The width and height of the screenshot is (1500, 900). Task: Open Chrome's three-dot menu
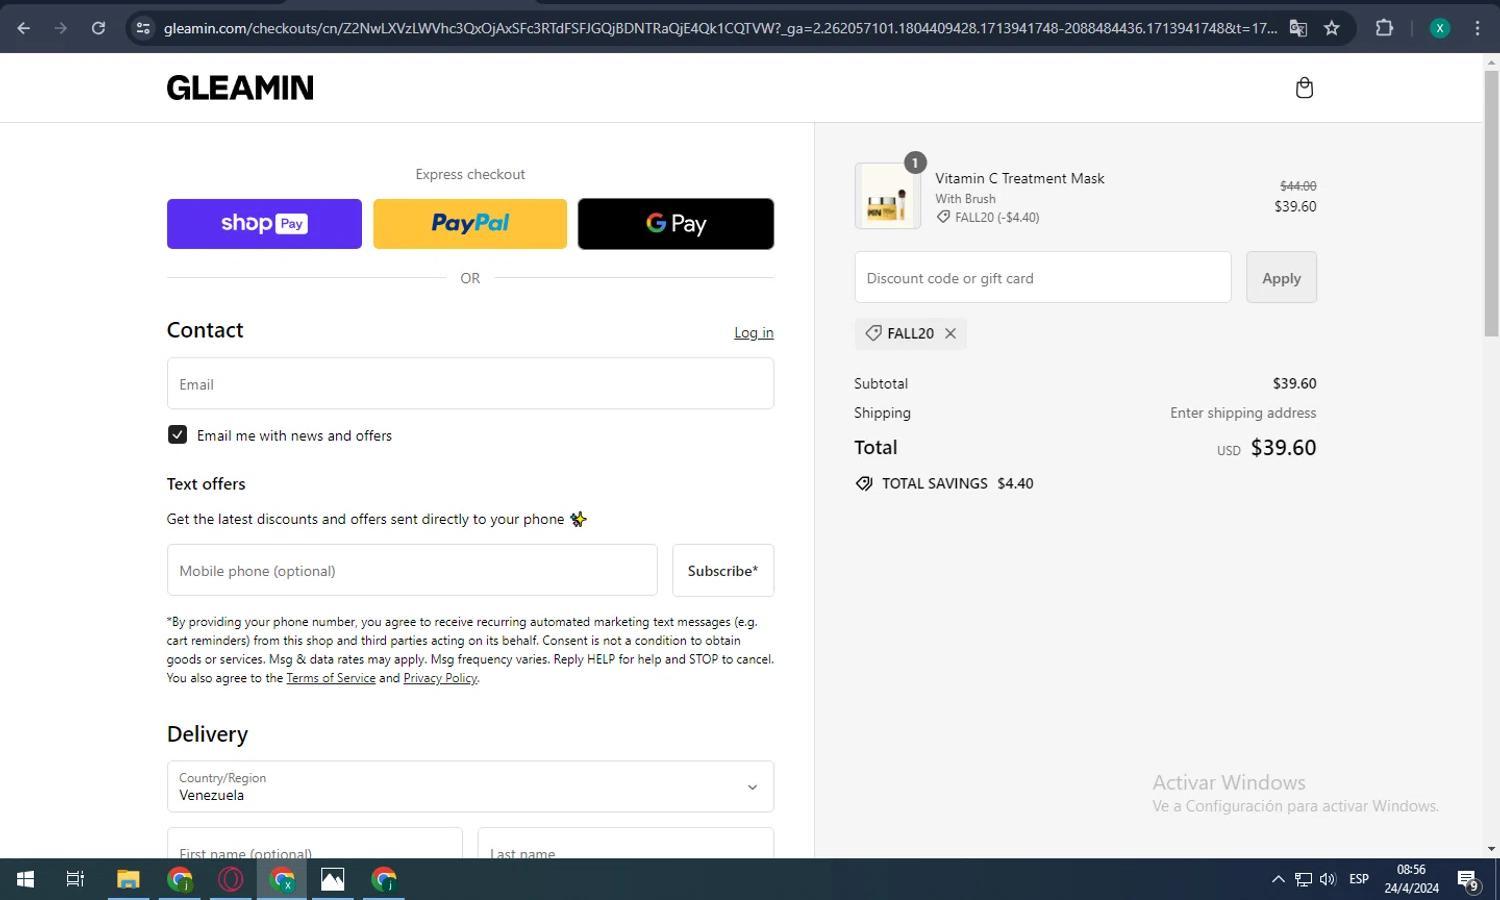pyautogui.click(x=1477, y=28)
